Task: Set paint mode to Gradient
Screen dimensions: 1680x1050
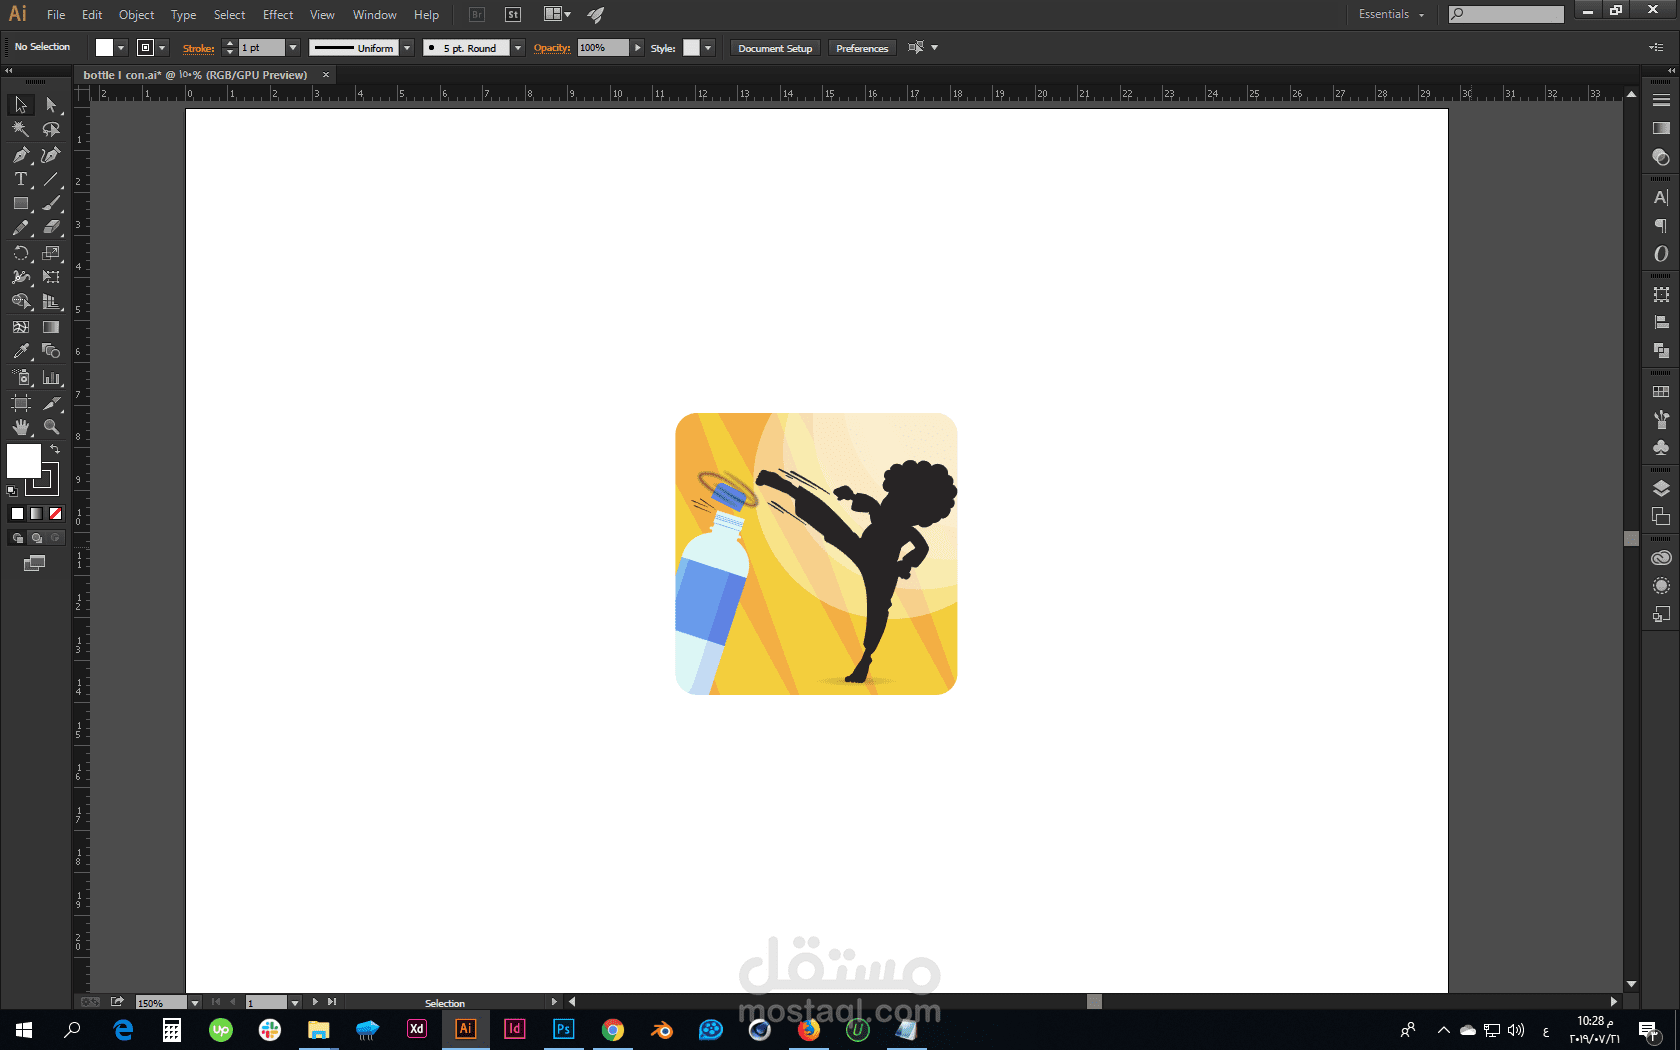Action: coord(36,514)
